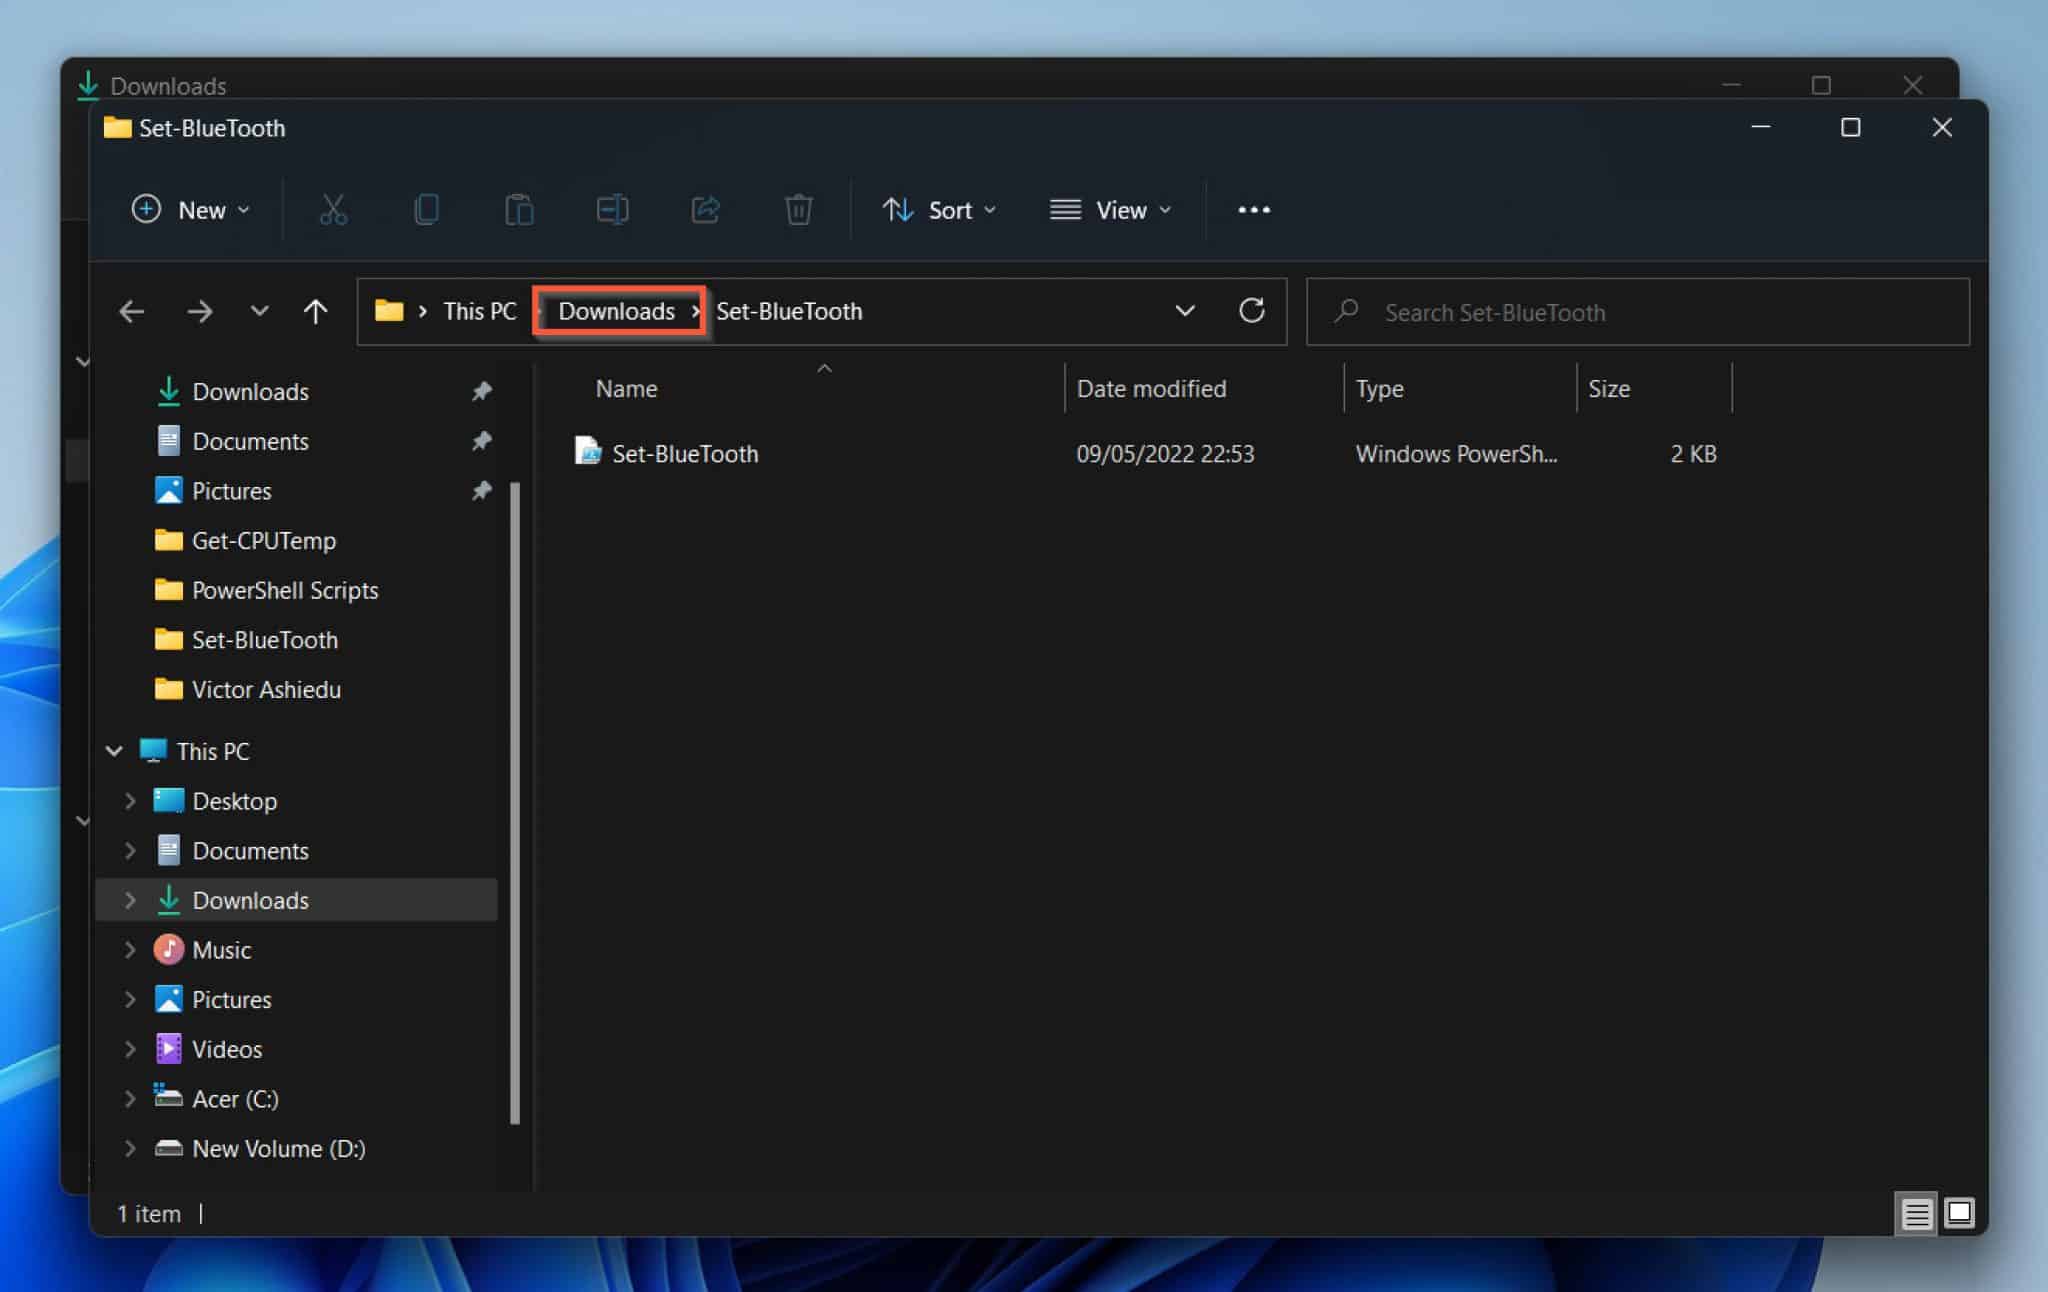Switch to details view in status bar
The image size is (2048, 1292).
[1916, 1213]
